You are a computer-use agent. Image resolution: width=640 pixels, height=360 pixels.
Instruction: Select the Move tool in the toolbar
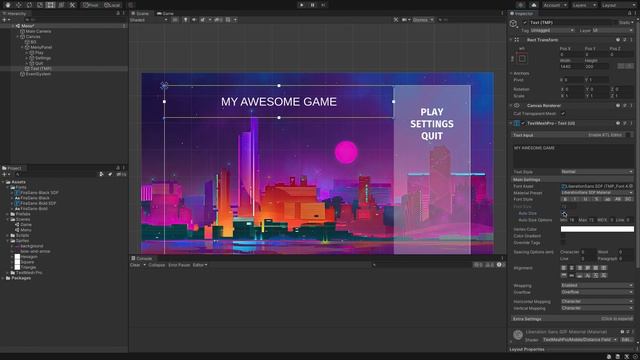(x=18, y=5)
